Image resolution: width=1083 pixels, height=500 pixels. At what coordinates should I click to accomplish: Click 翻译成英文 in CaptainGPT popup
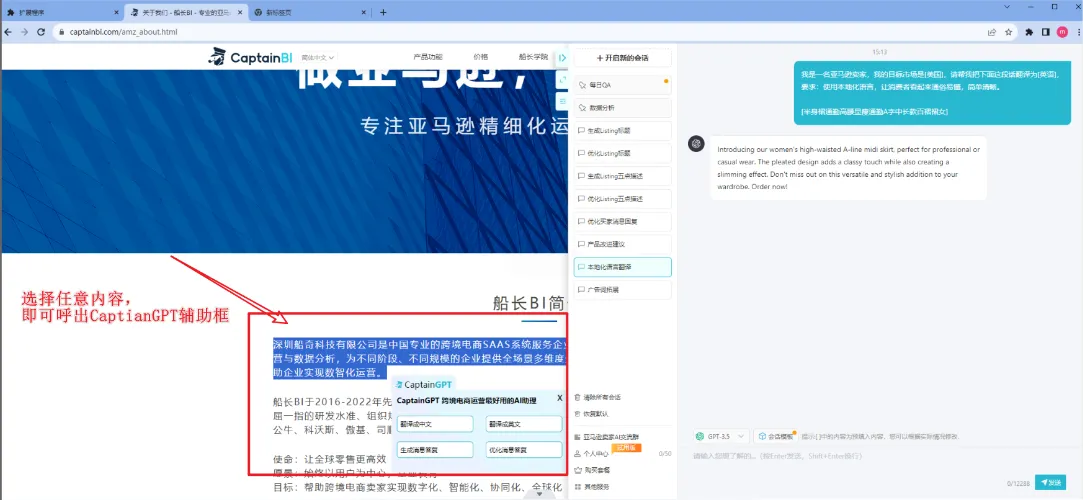(524, 424)
